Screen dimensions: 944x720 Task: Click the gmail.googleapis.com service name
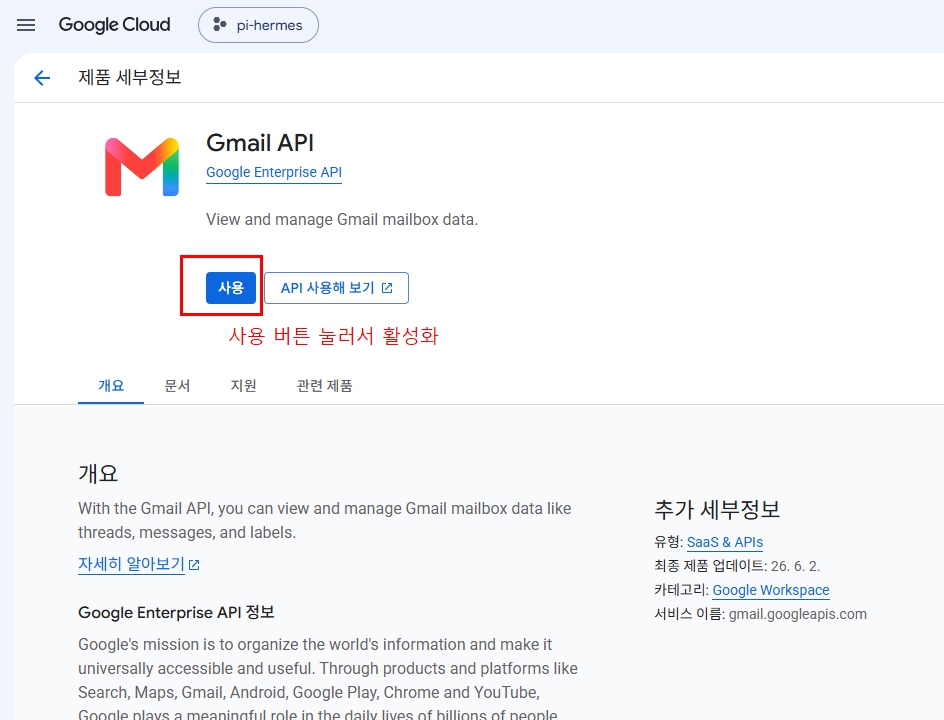coord(798,614)
